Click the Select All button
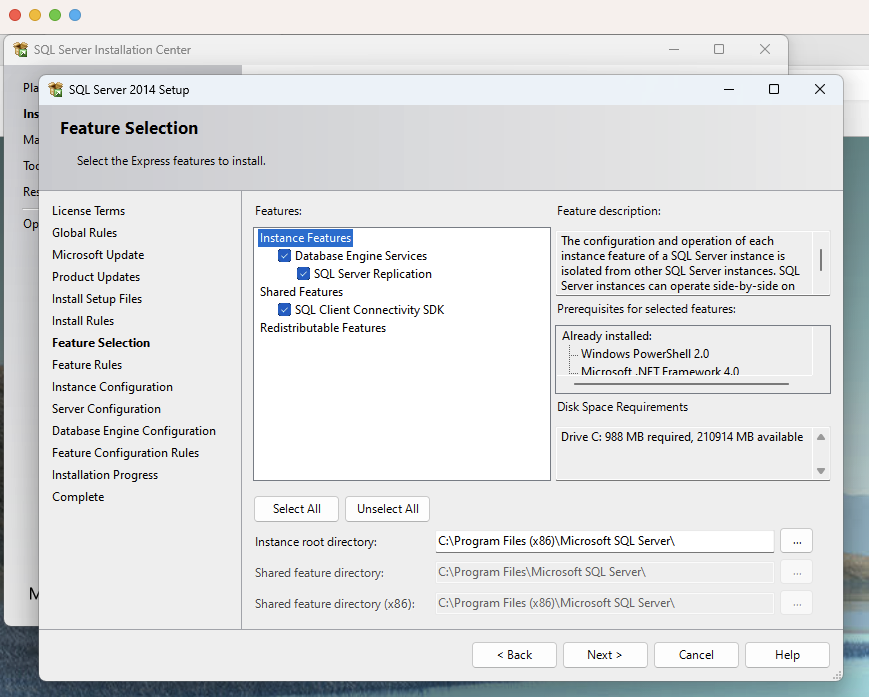This screenshot has width=869, height=697. pos(297,509)
